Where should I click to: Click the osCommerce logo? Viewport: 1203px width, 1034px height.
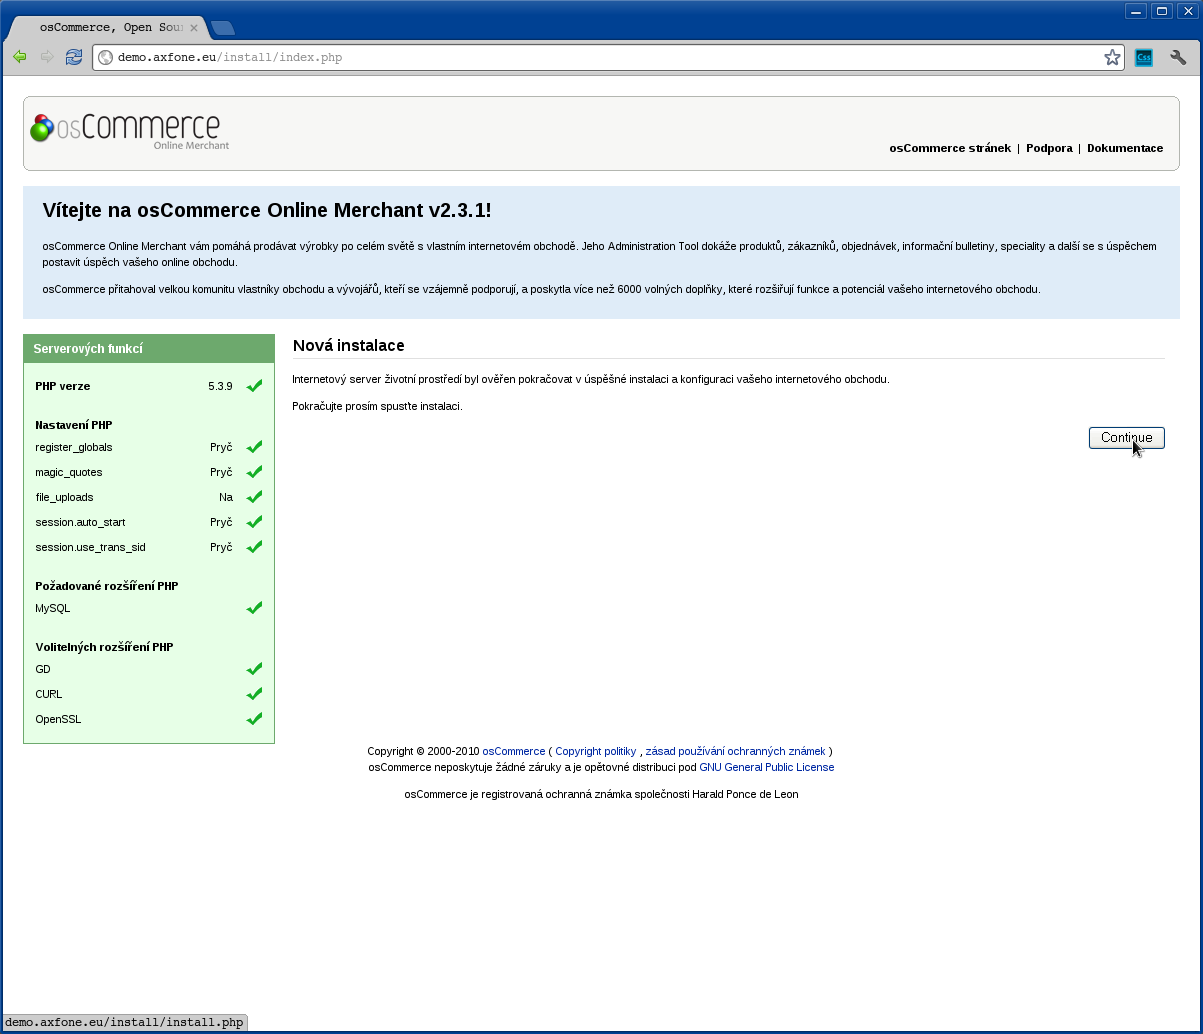[130, 131]
